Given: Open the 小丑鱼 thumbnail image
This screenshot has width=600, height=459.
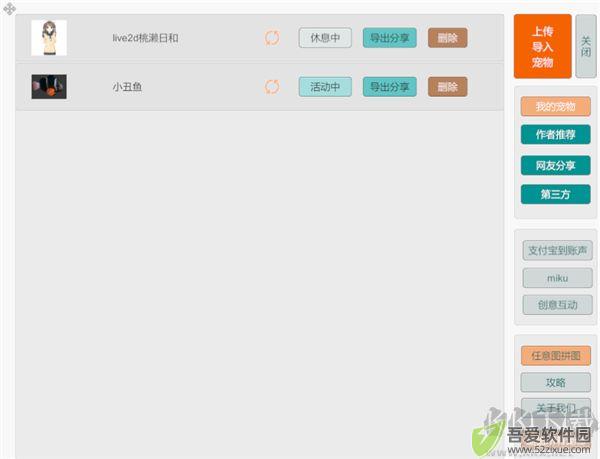Looking at the screenshot, I should (49, 87).
